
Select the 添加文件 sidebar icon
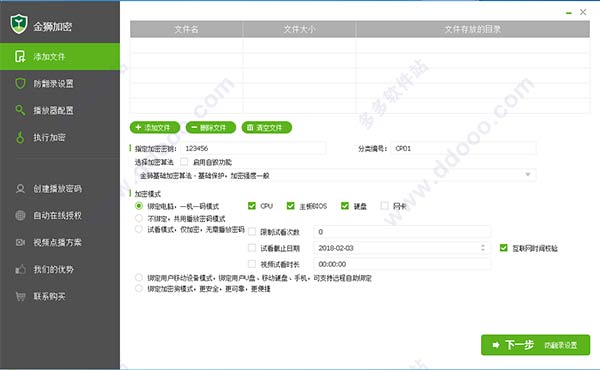[x=20, y=57]
